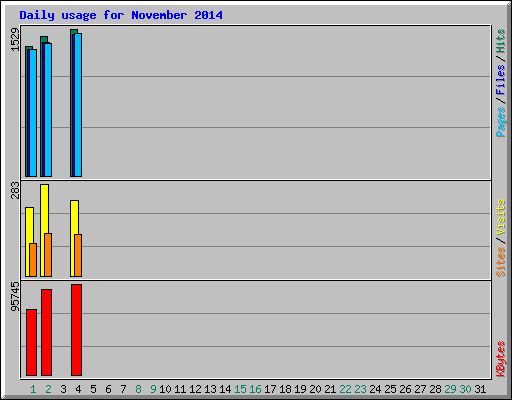512x400 pixels.
Task: Click day 6 on the x-axis
Action: coord(108,389)
